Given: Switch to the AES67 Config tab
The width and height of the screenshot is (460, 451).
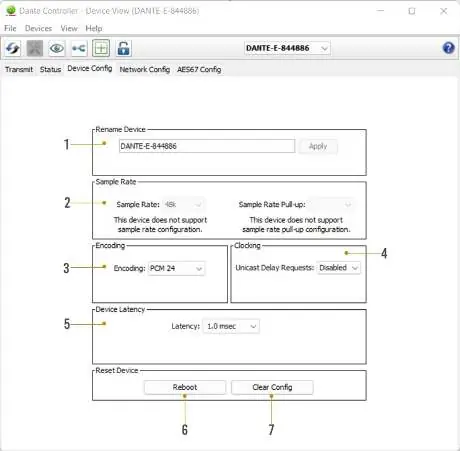Looking at the screenshot, I should (199, 69).
